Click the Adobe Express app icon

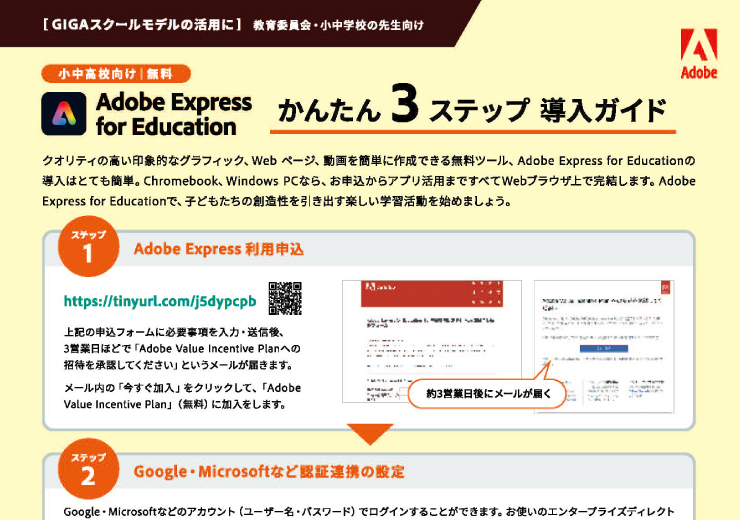[x=64, y=114]
